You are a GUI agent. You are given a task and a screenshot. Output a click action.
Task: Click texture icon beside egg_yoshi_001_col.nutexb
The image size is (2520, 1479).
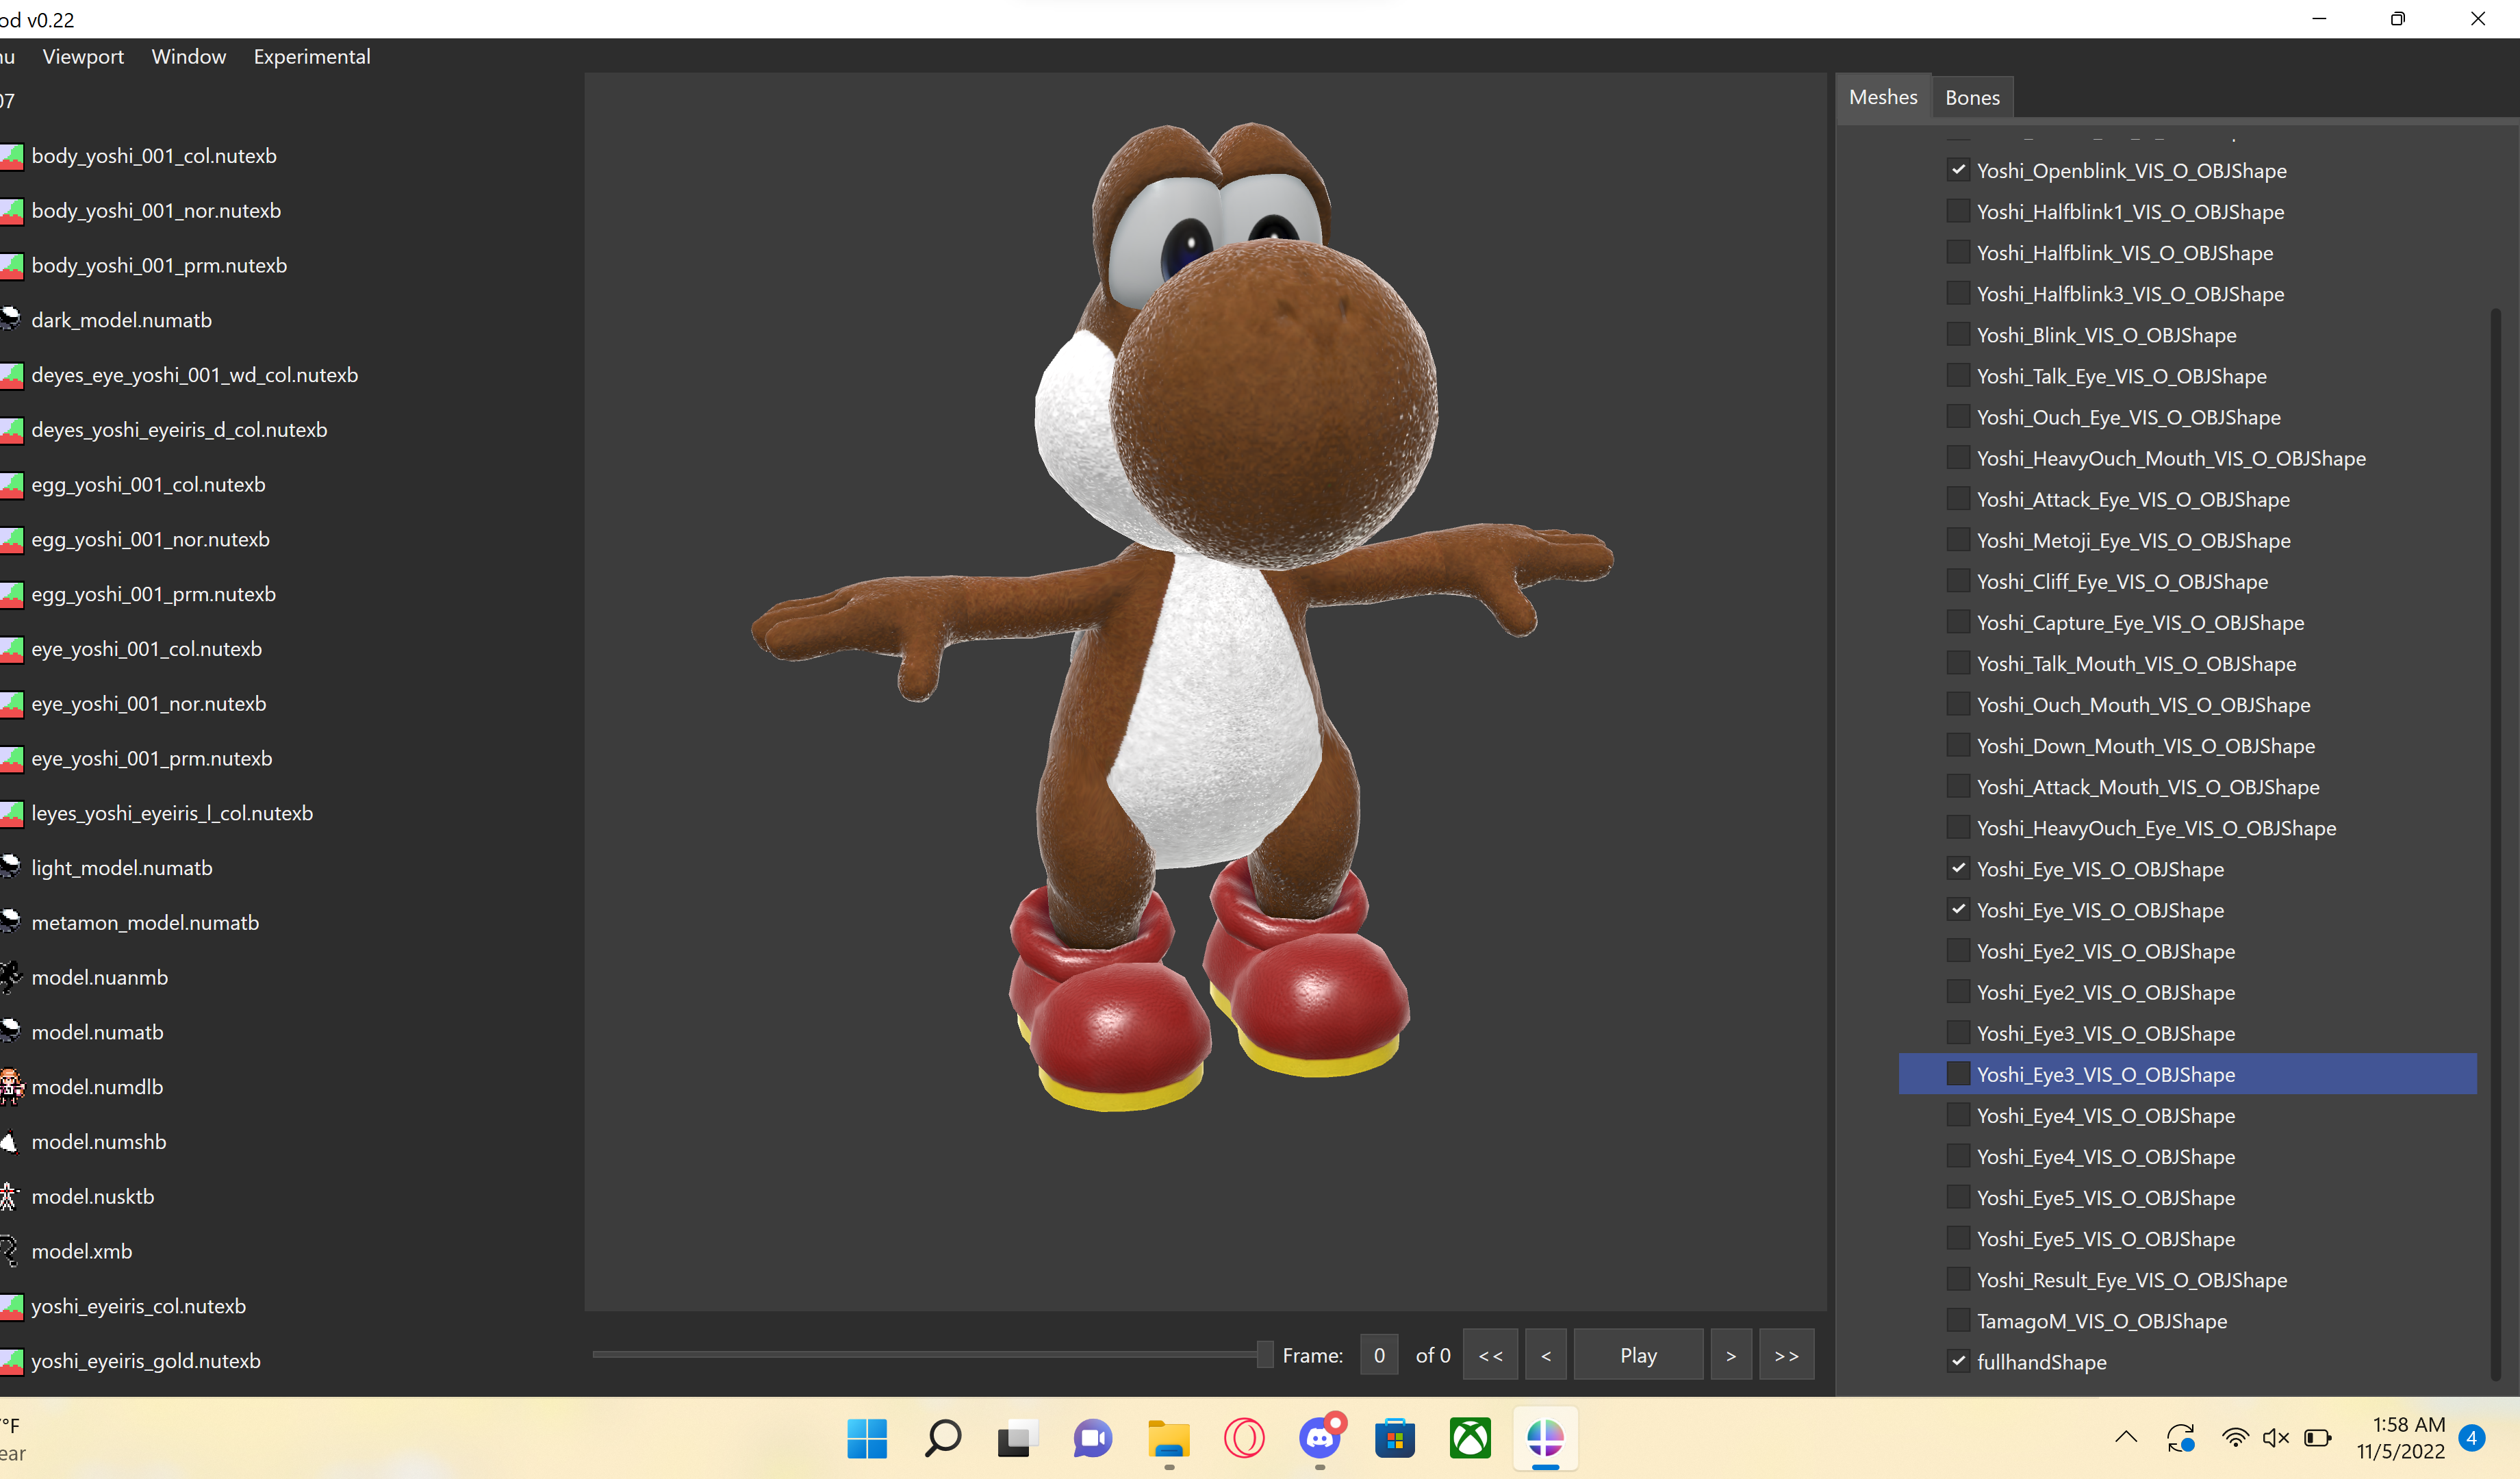click(x=11, y=485)
